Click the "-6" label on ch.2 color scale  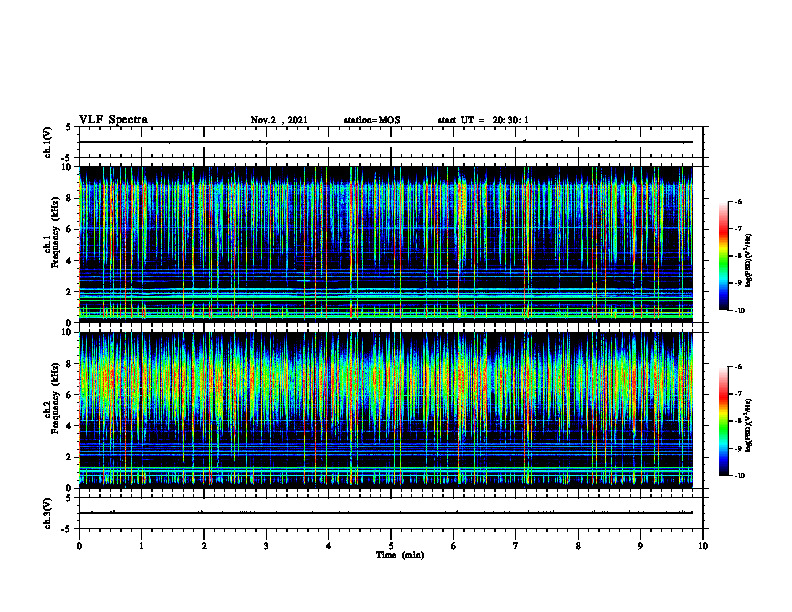[x=738, y=367]
